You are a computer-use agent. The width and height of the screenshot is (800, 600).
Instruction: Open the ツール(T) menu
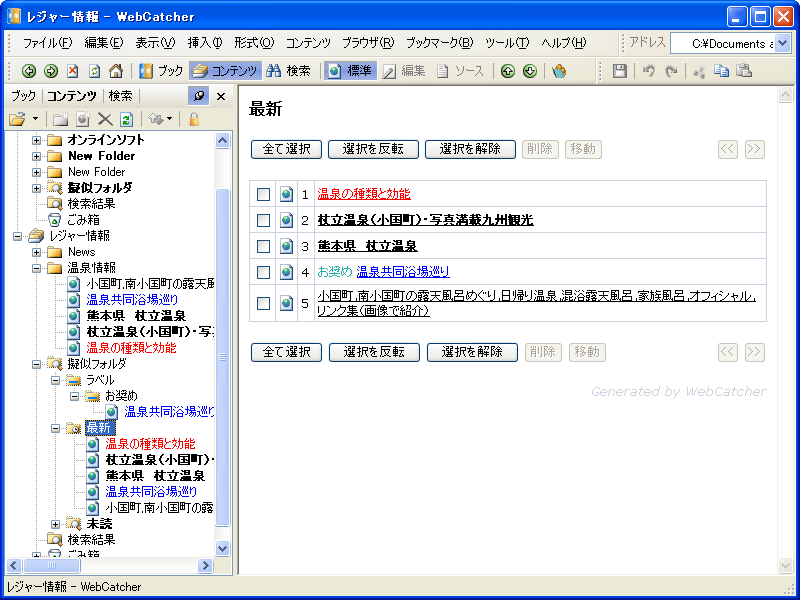507,43
